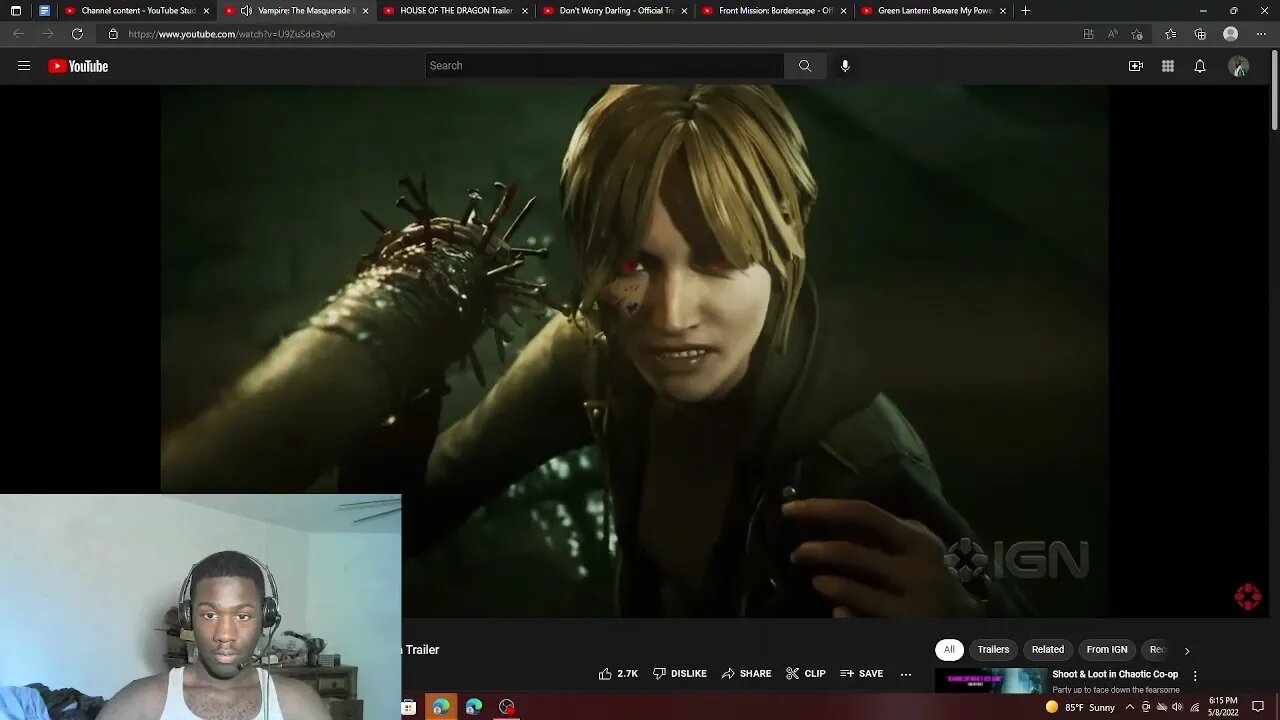This screenshot has height=720, width=1280.
Task: Open the YouTube guide hamburger menu
Action: 24,66
